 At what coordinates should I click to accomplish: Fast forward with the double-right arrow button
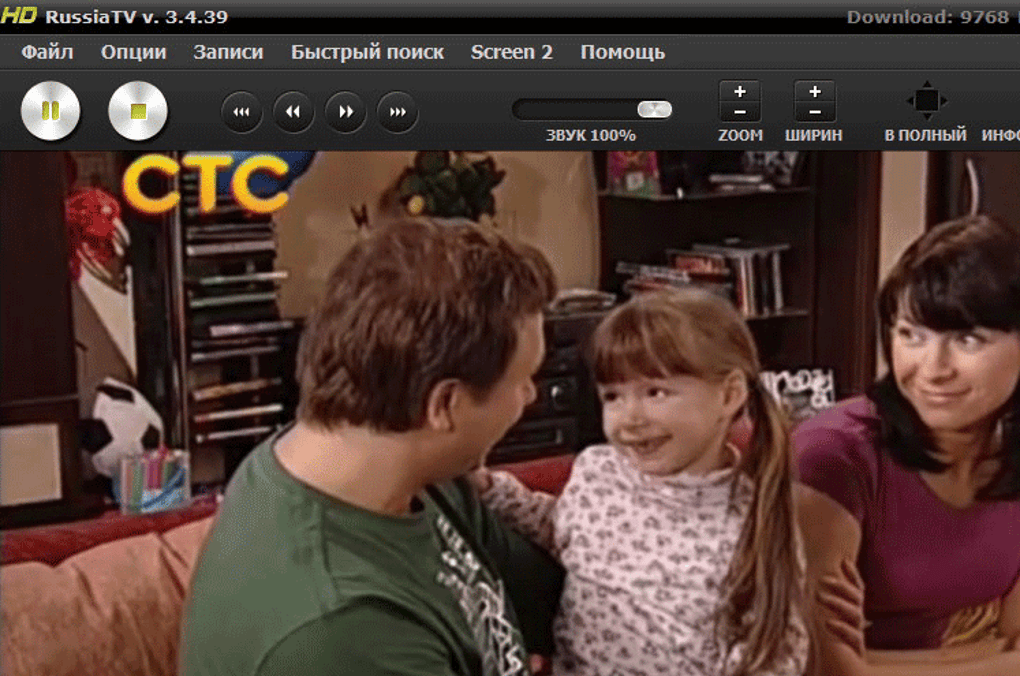345,112
